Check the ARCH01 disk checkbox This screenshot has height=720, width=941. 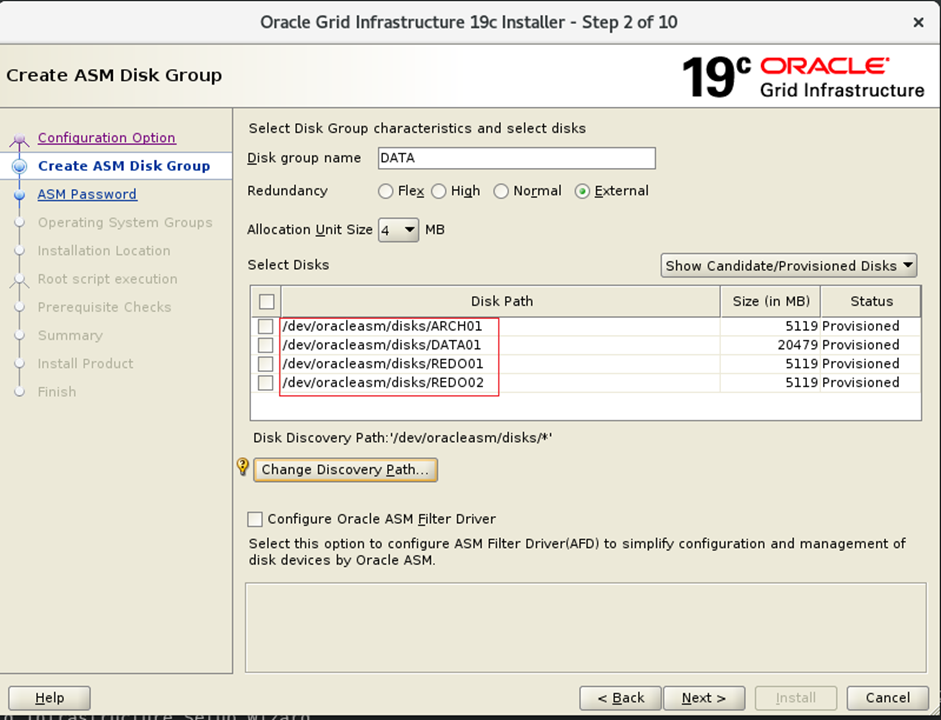265,326
